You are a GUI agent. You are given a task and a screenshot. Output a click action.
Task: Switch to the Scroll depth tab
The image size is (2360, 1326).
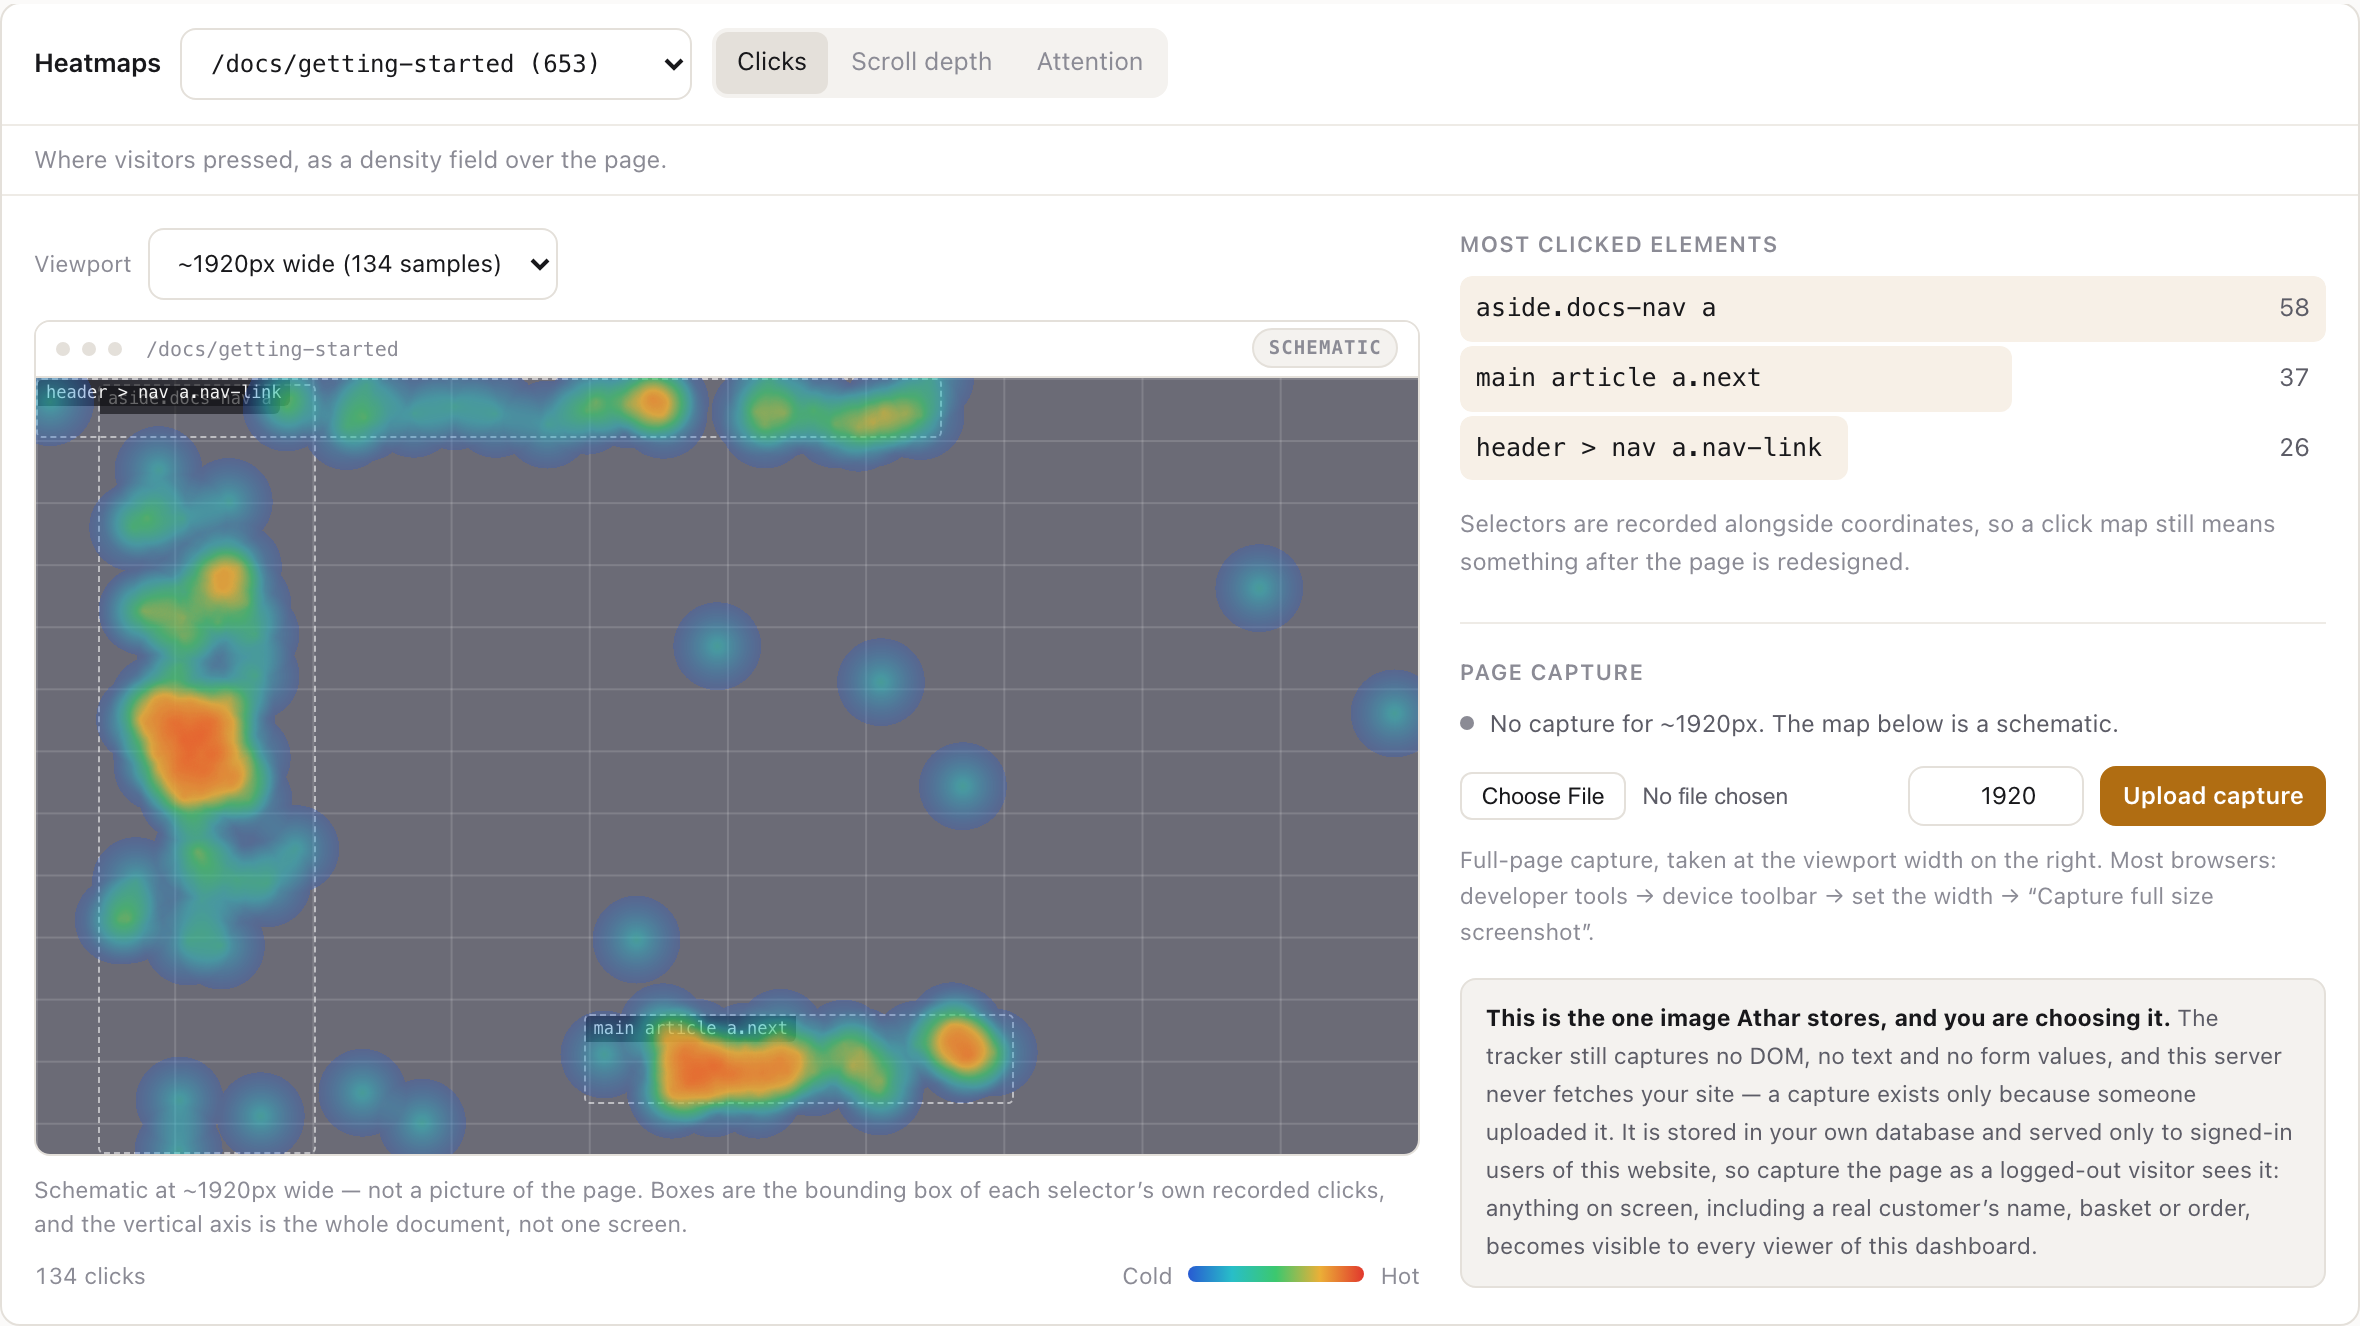[921, 62]
